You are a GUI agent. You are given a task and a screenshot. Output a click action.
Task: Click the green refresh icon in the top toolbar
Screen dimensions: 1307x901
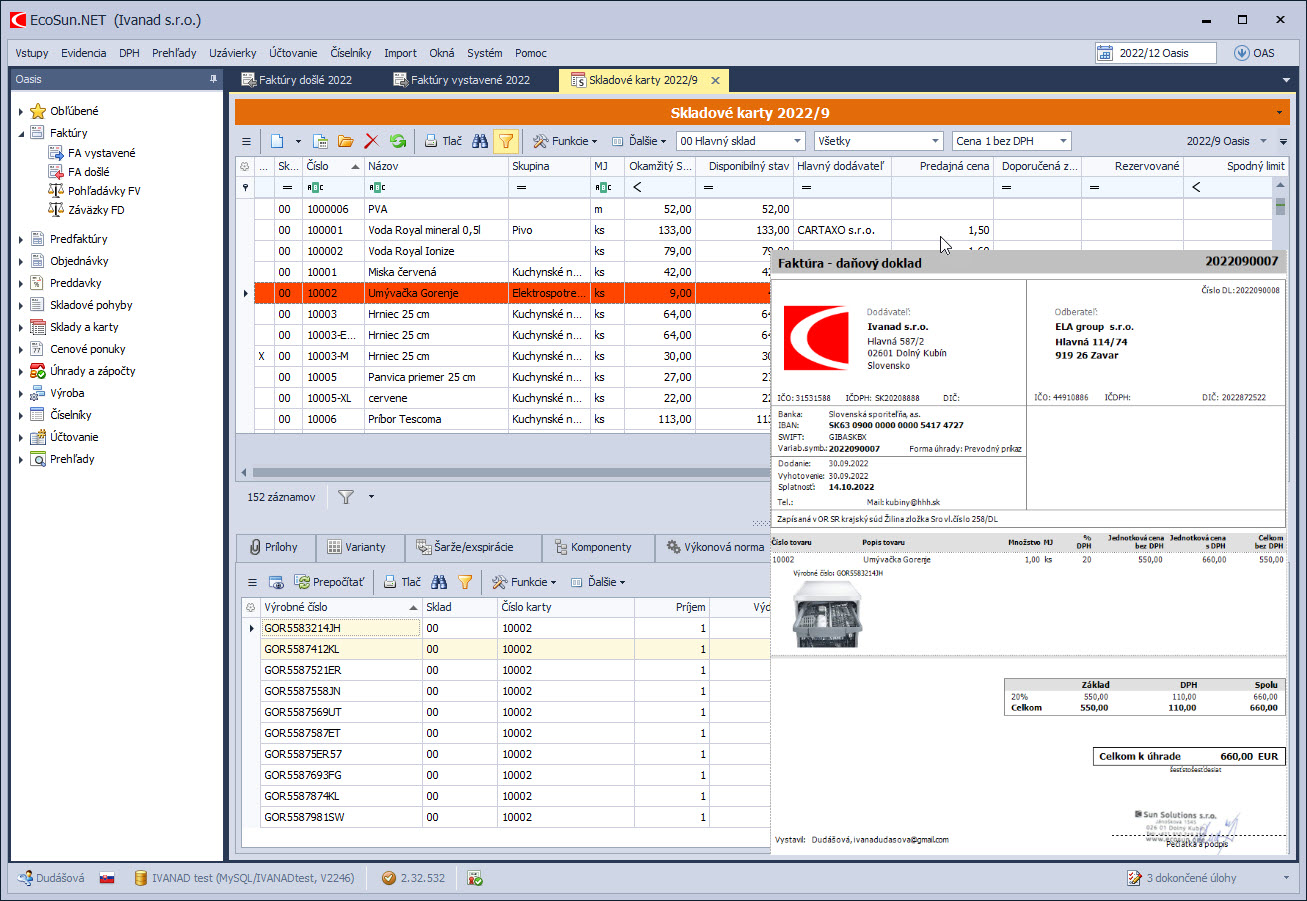click(x=398, y=141)
